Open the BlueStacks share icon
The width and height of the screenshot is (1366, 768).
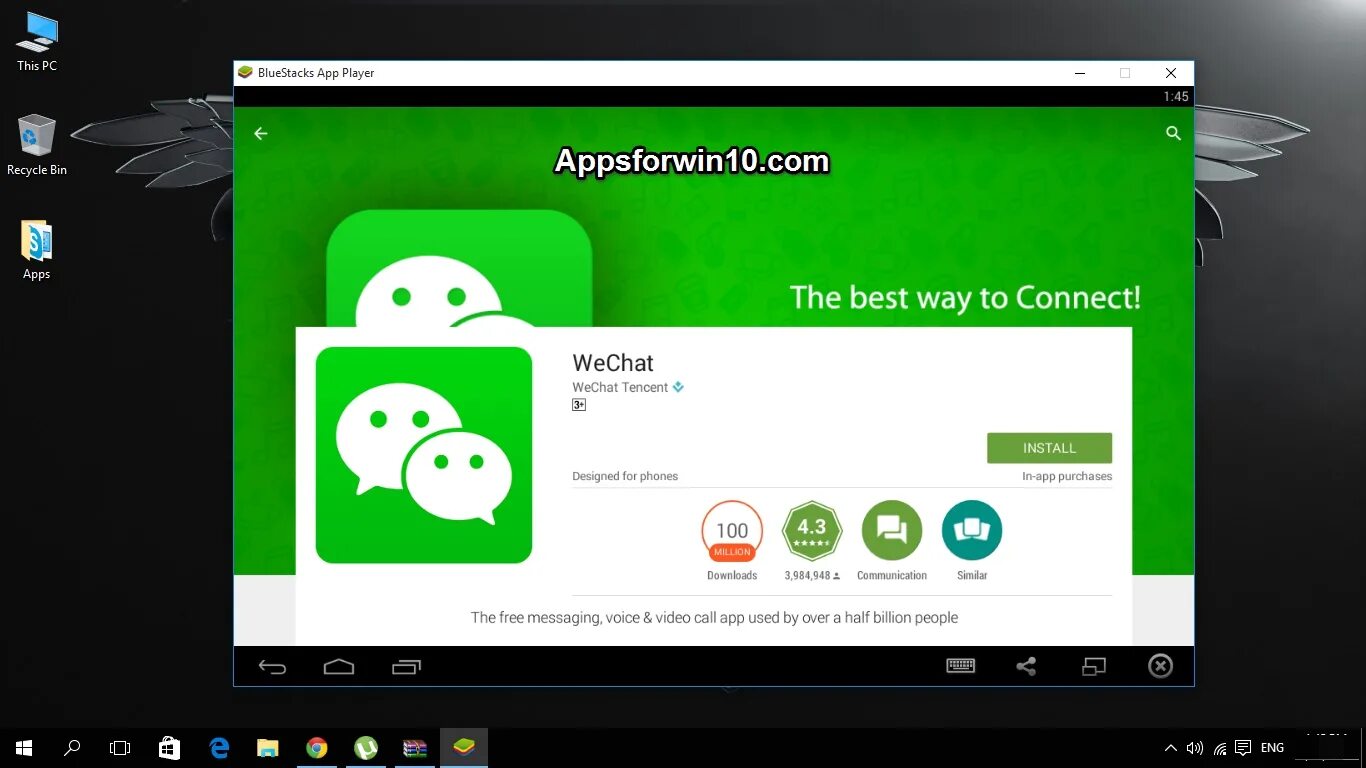[1026, 666]
